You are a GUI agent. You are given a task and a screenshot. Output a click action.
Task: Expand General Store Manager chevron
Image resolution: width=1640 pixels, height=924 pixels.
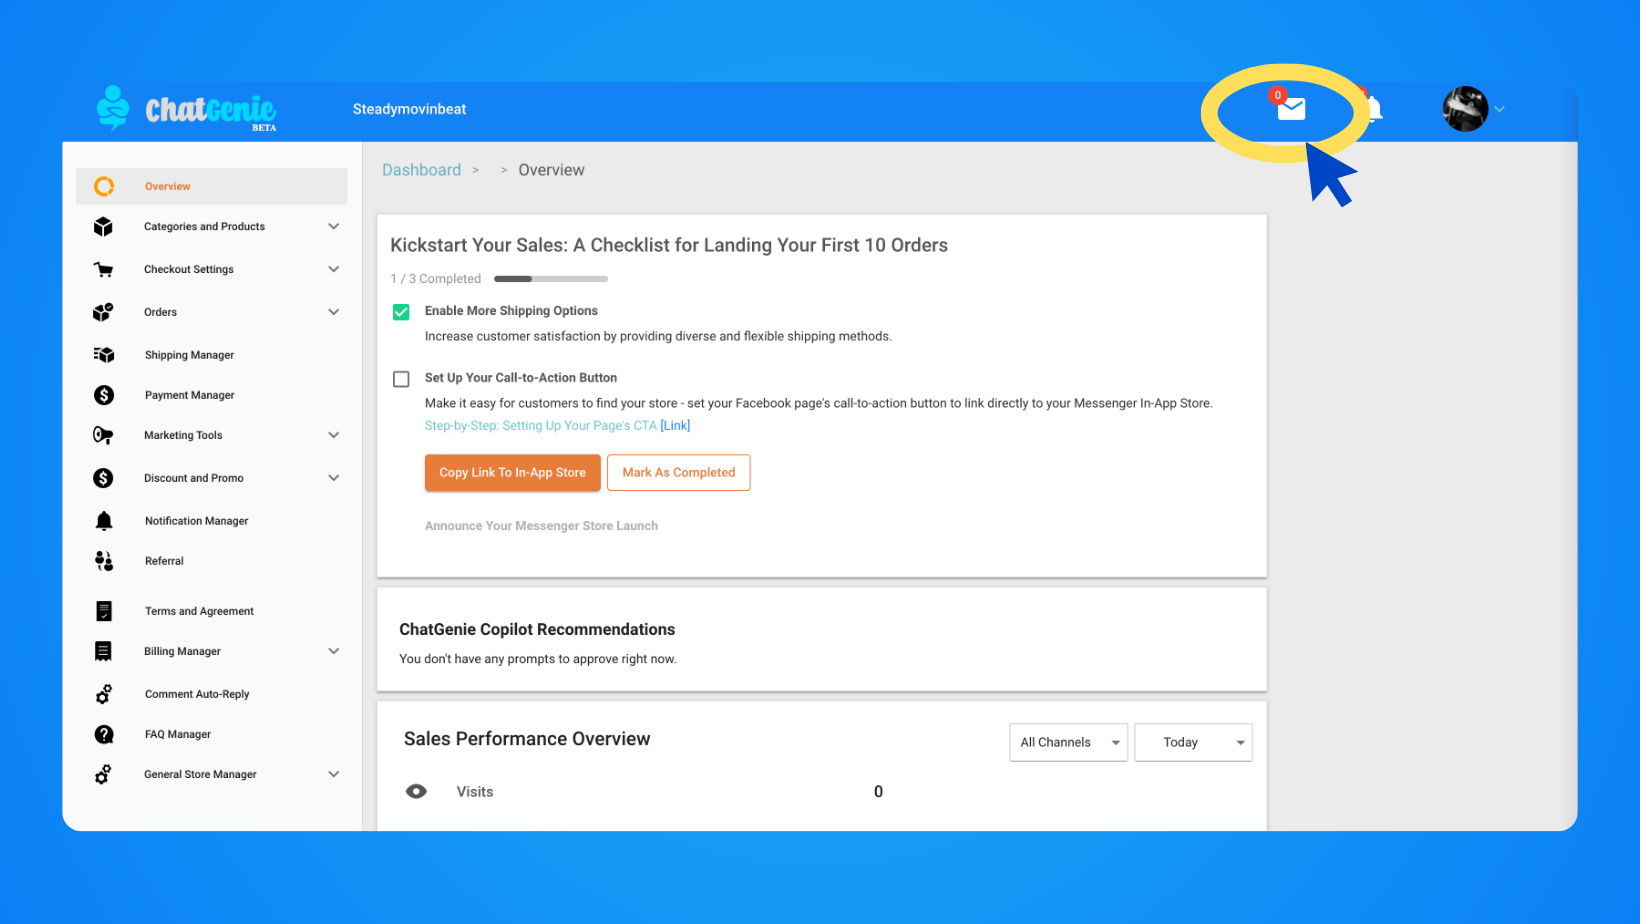(x=334, y=774)
